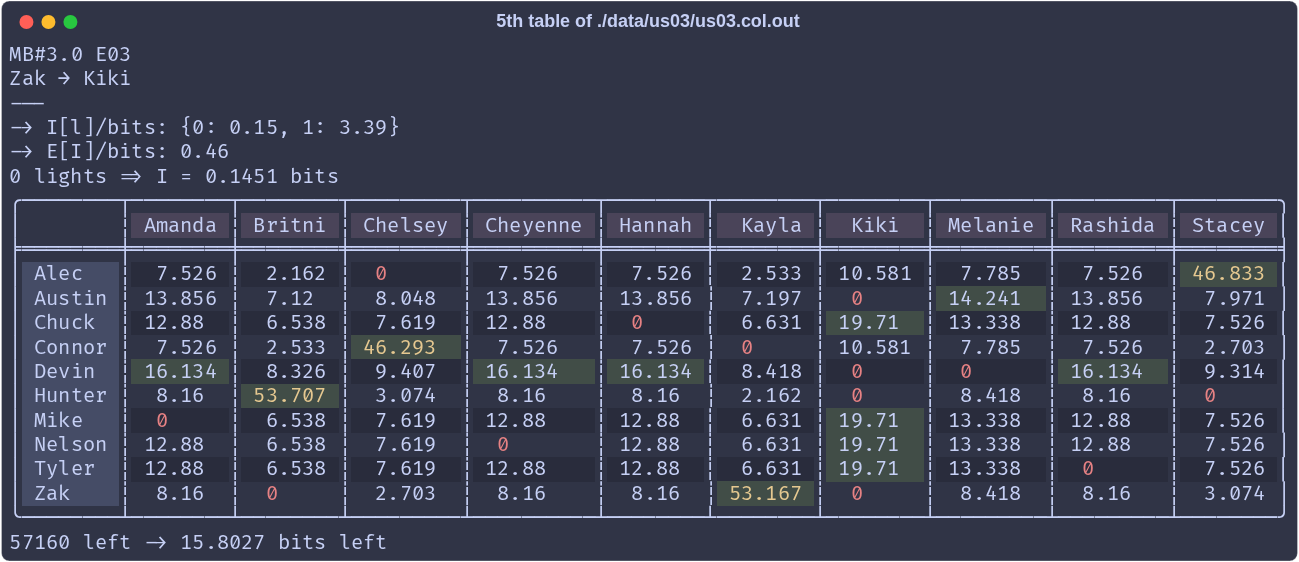
Task: Click the highlighted 19.71 cell in Chuck's row
Action: [876, 323]
